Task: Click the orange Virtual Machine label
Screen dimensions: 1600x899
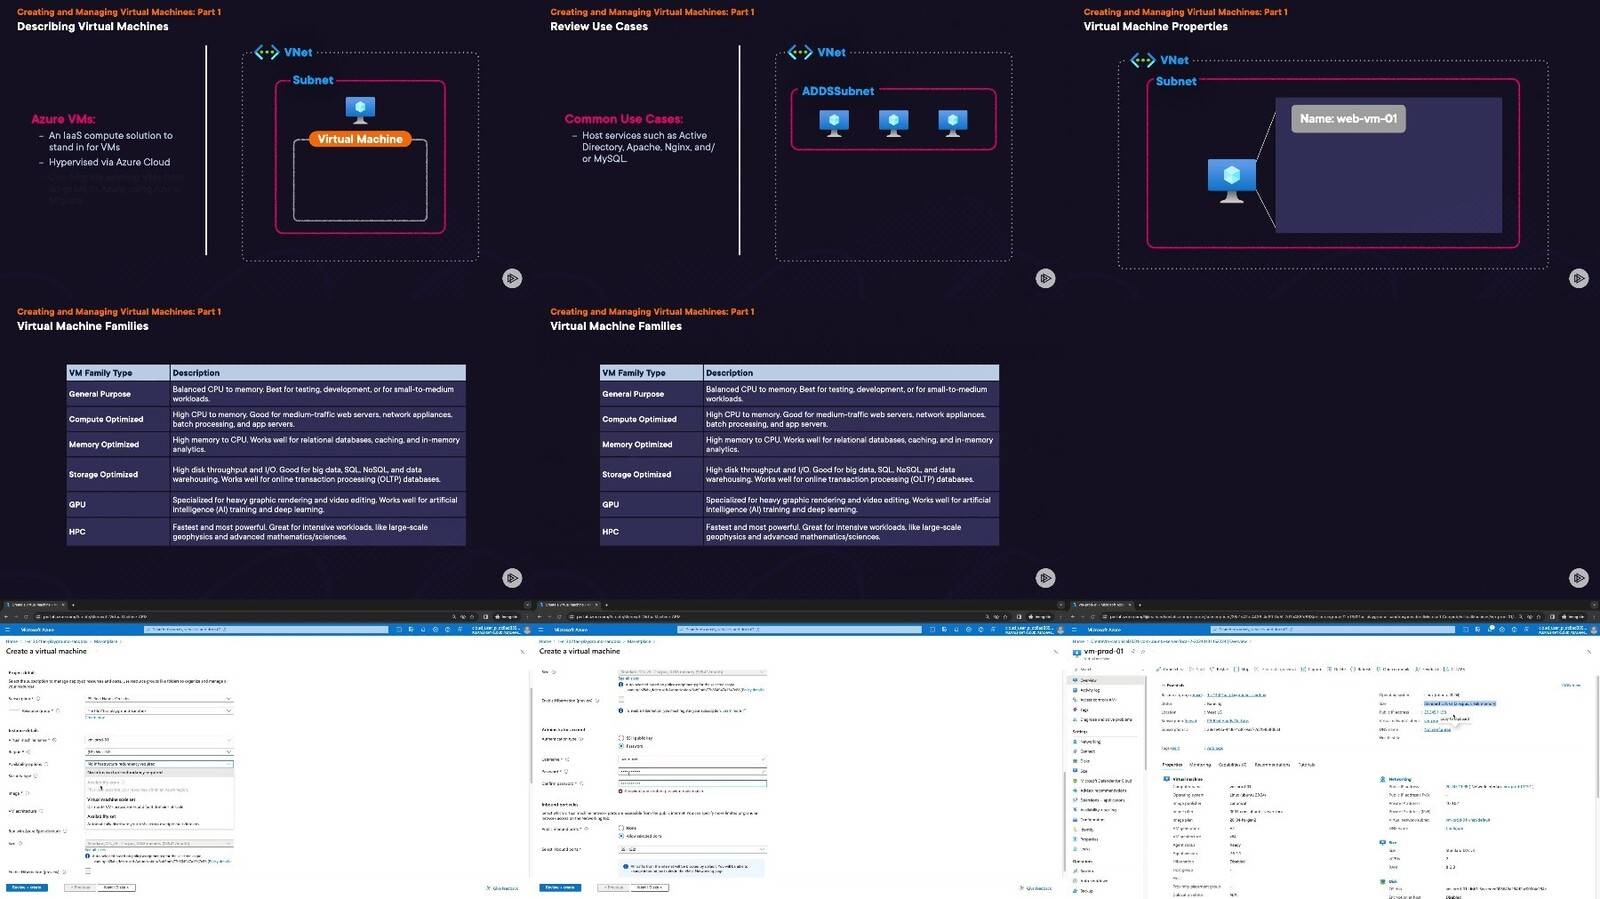Action: [360, 139]
